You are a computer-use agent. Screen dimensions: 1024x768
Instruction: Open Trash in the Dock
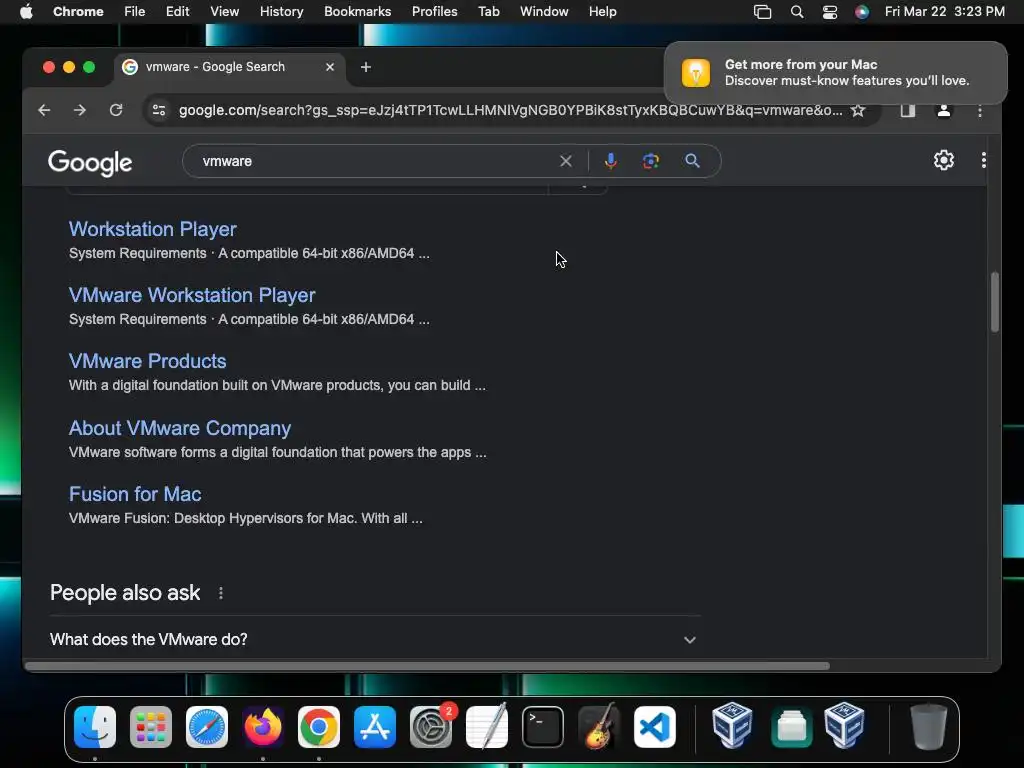(x=929, y=727)
